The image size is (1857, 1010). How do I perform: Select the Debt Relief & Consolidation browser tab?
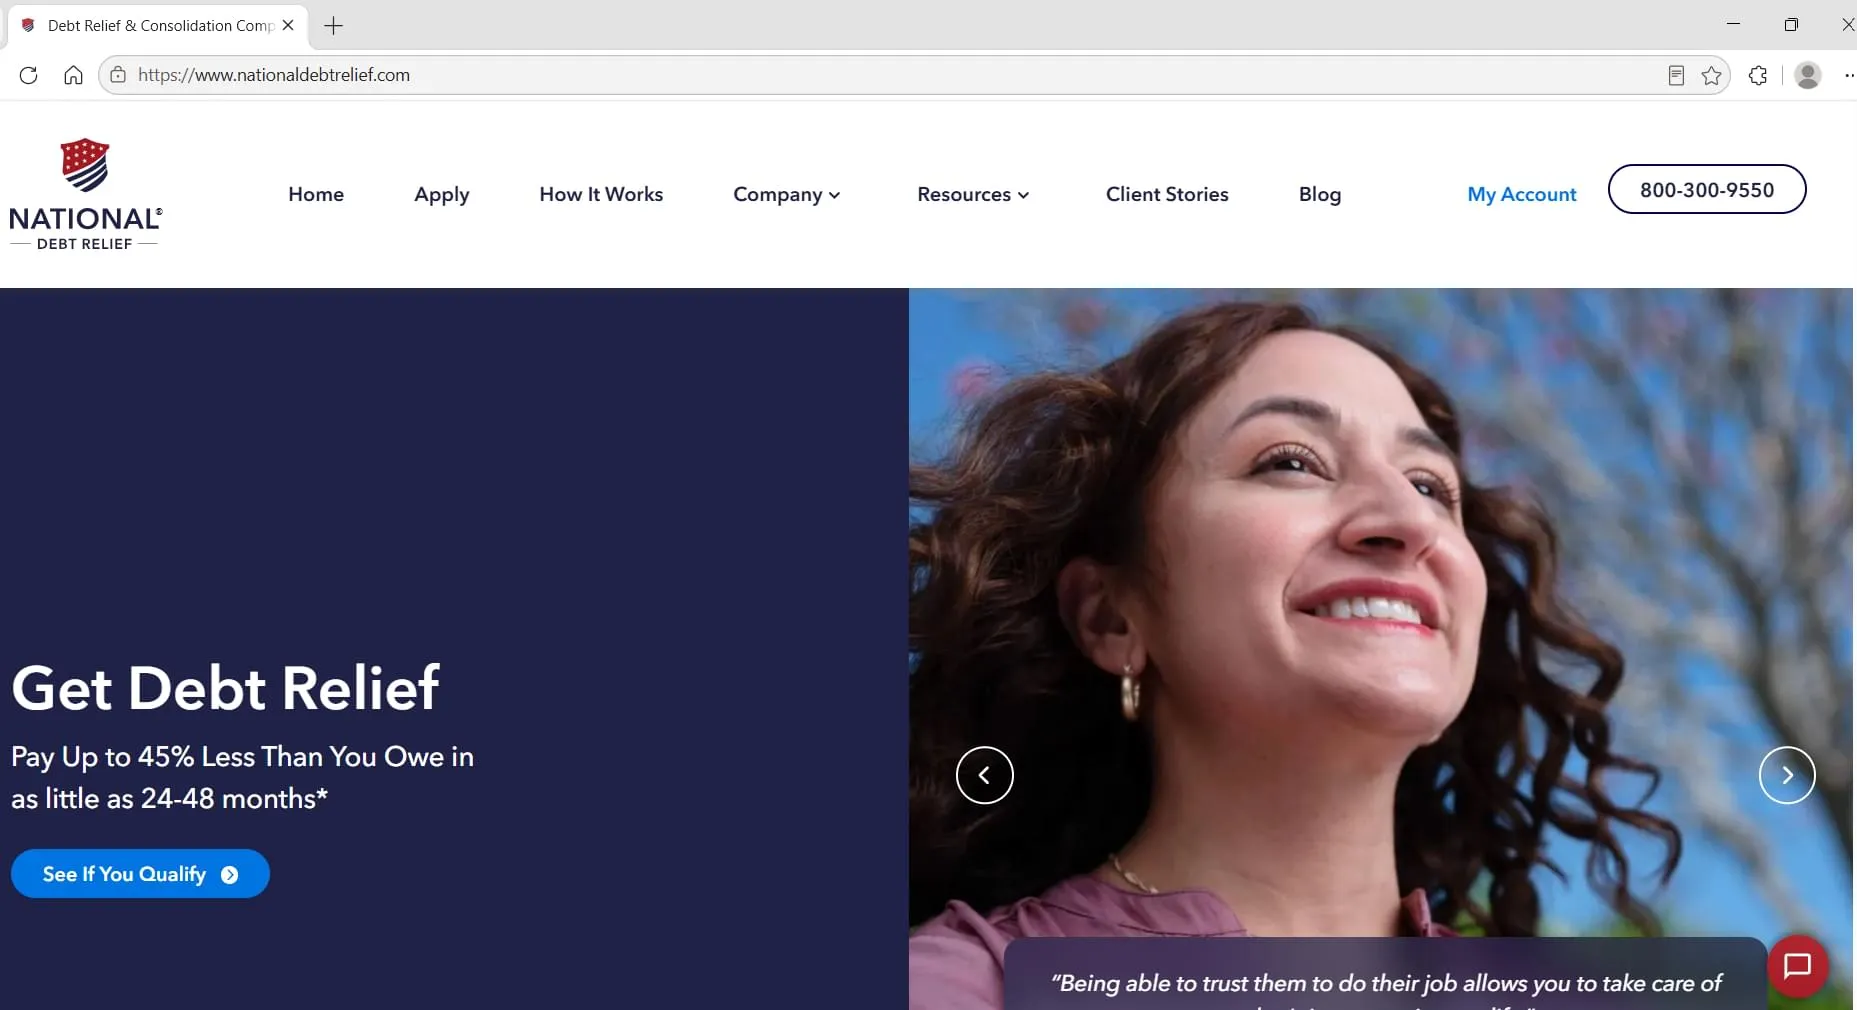coord(158,26)
